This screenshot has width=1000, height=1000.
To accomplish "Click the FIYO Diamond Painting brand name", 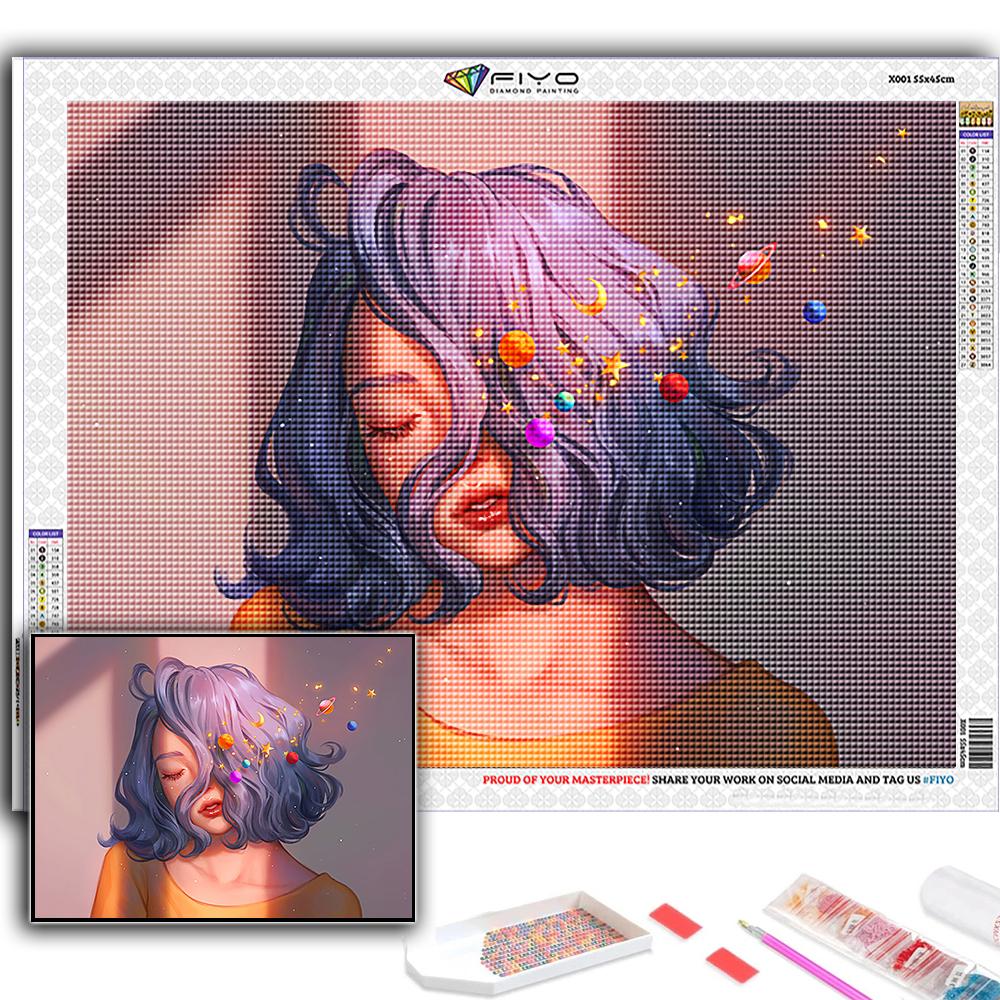I will click(531, 81).
